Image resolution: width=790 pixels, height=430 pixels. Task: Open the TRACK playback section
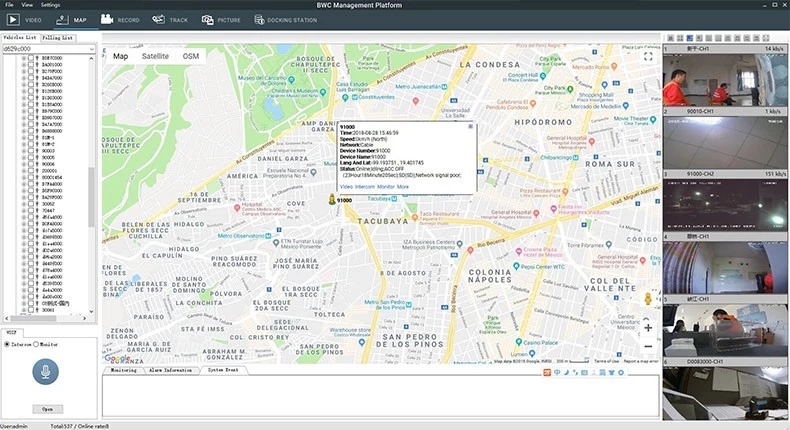(170, 20)
